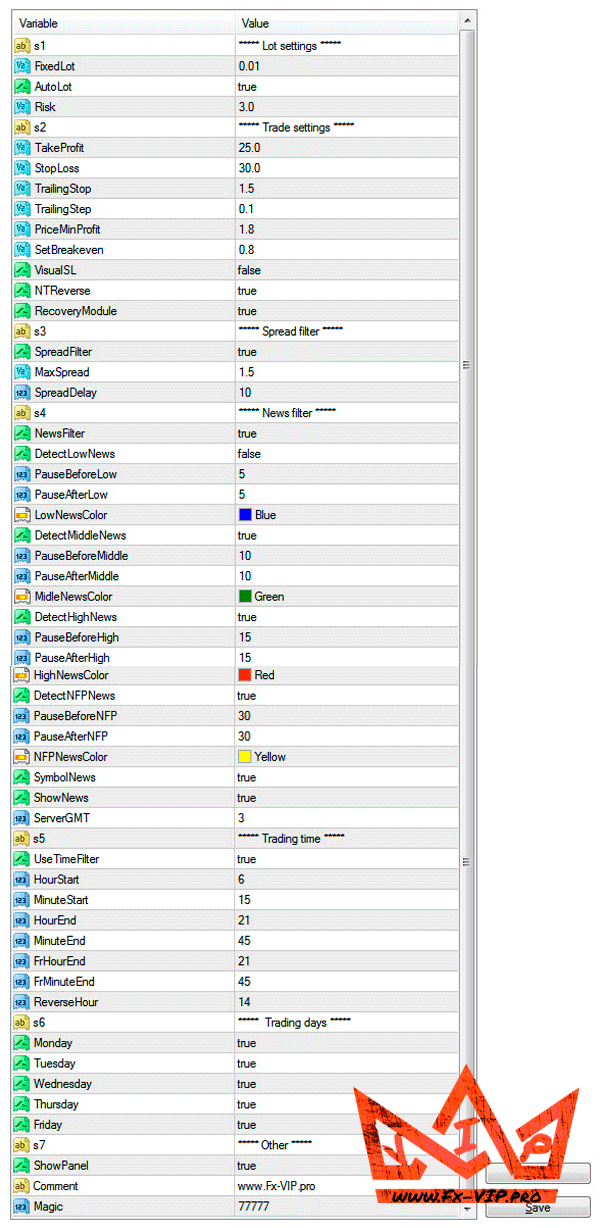This screenshot has height=1228, width=600.
Task: Click the red HighNewsColor swatch
Action: pyautogui.click(x=245, y=675)
